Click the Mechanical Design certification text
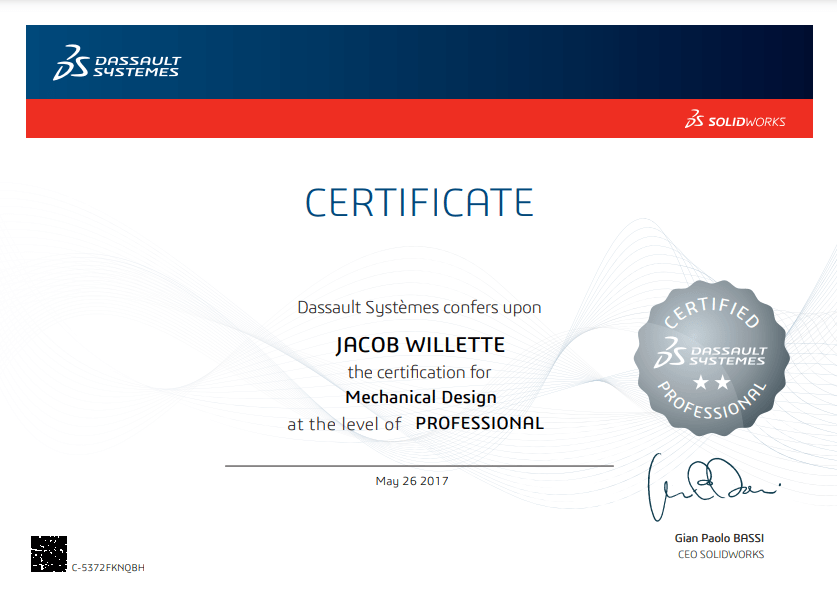This screenshot has width=837, height=590. point(420,397)
